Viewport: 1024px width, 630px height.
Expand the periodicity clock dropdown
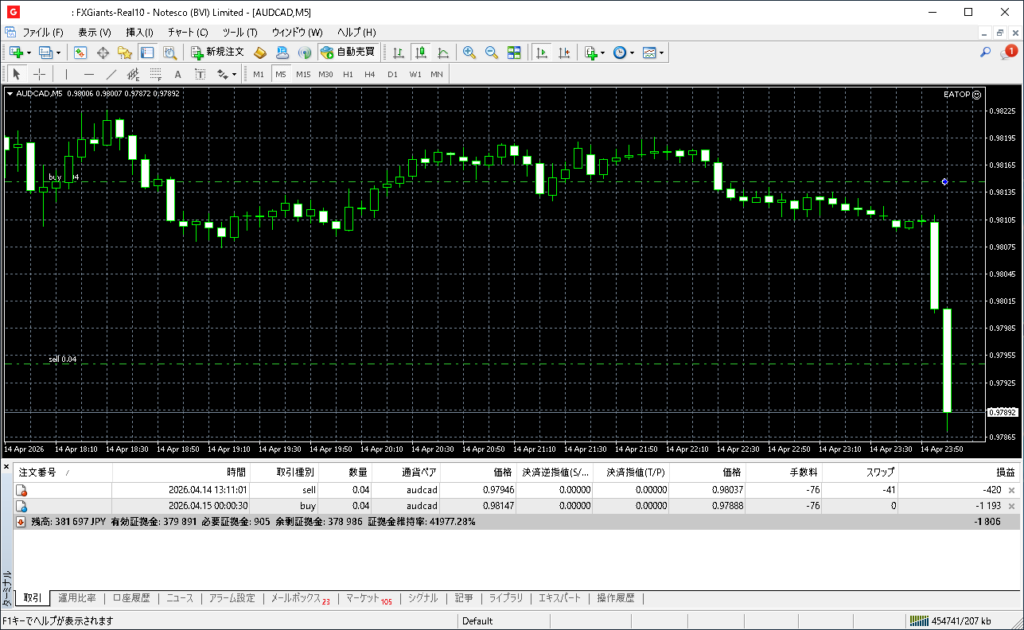click(x=632, y=53)
